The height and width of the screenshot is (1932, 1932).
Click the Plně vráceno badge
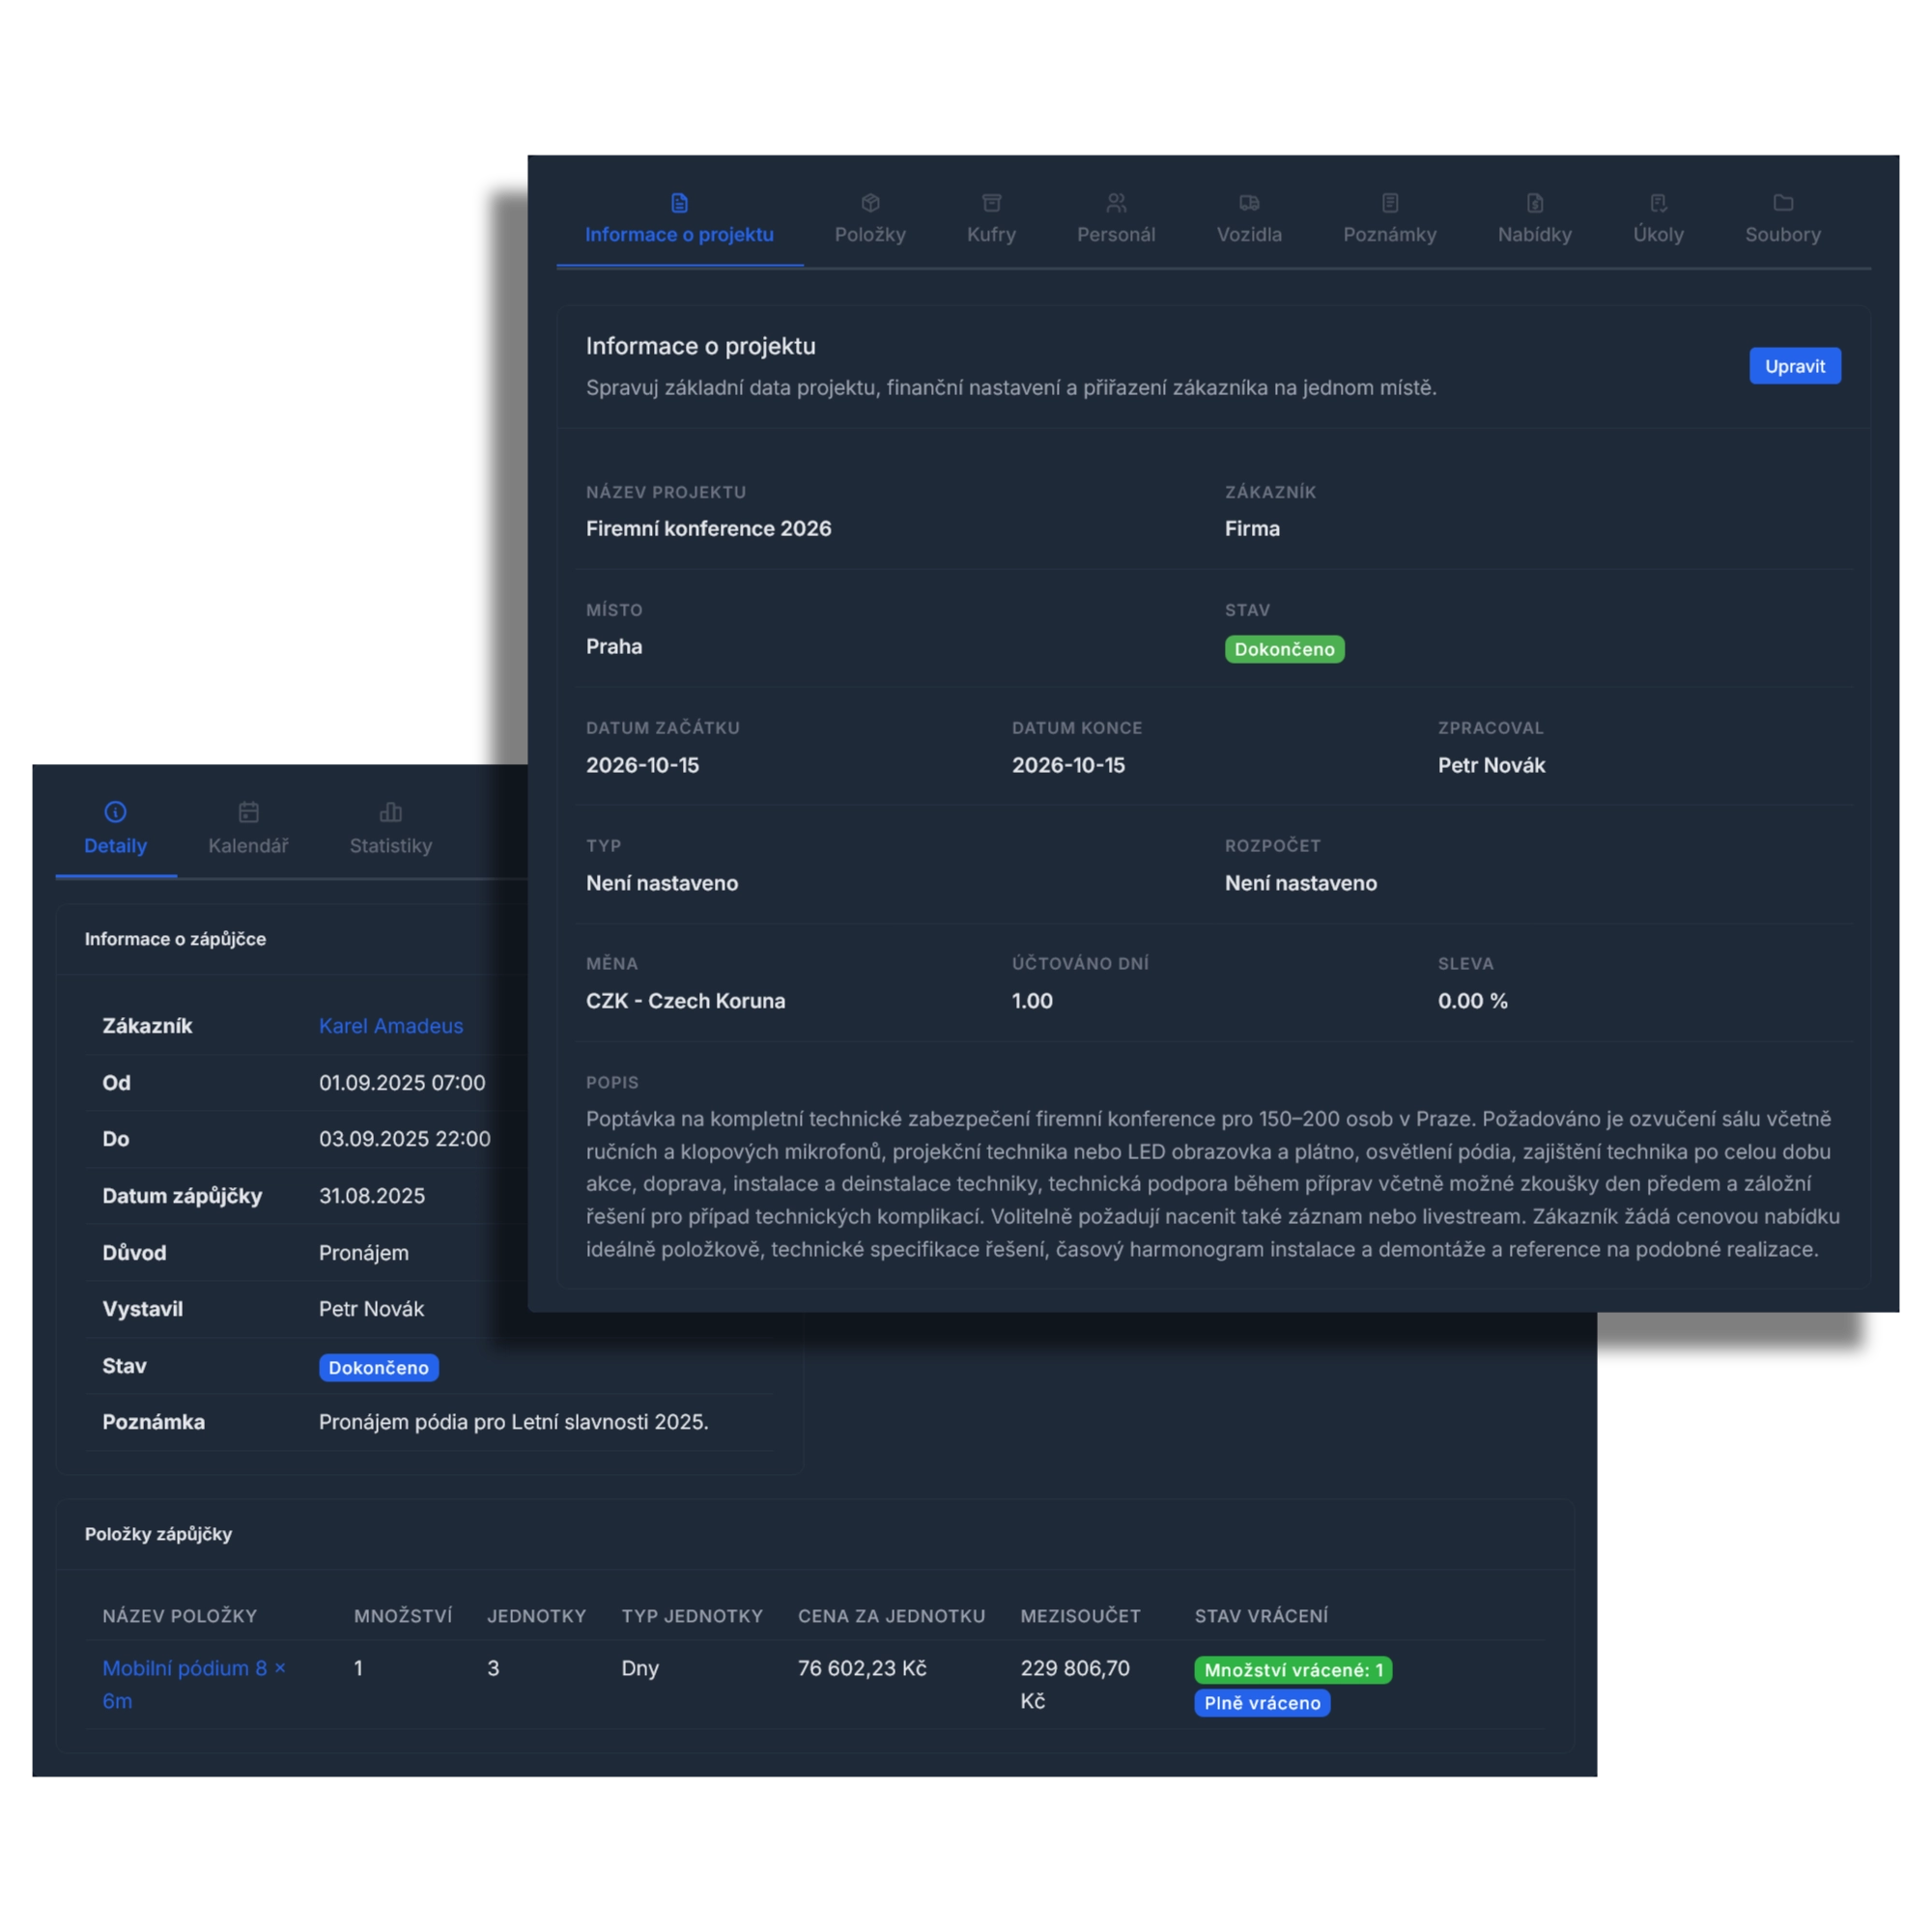pos(1261,1703)
